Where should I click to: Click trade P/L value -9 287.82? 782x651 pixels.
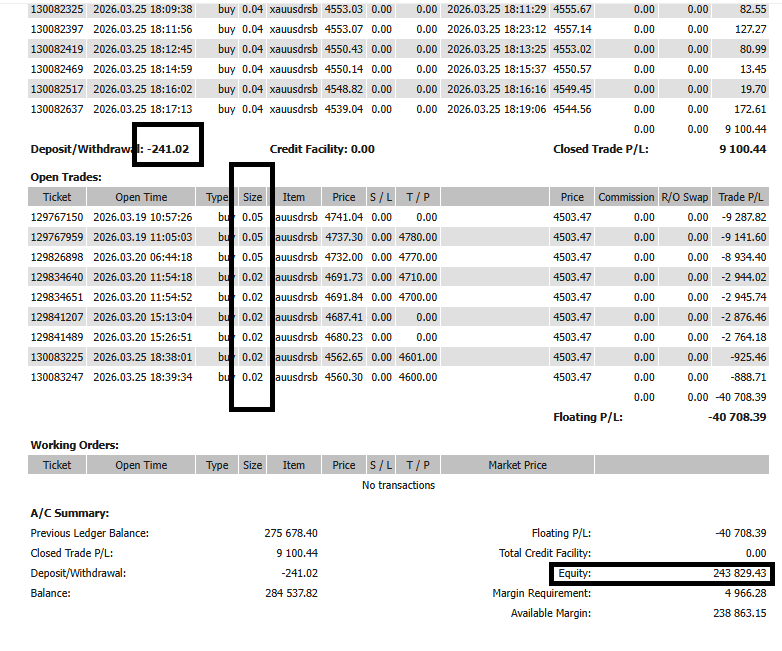tap(744, 217)
